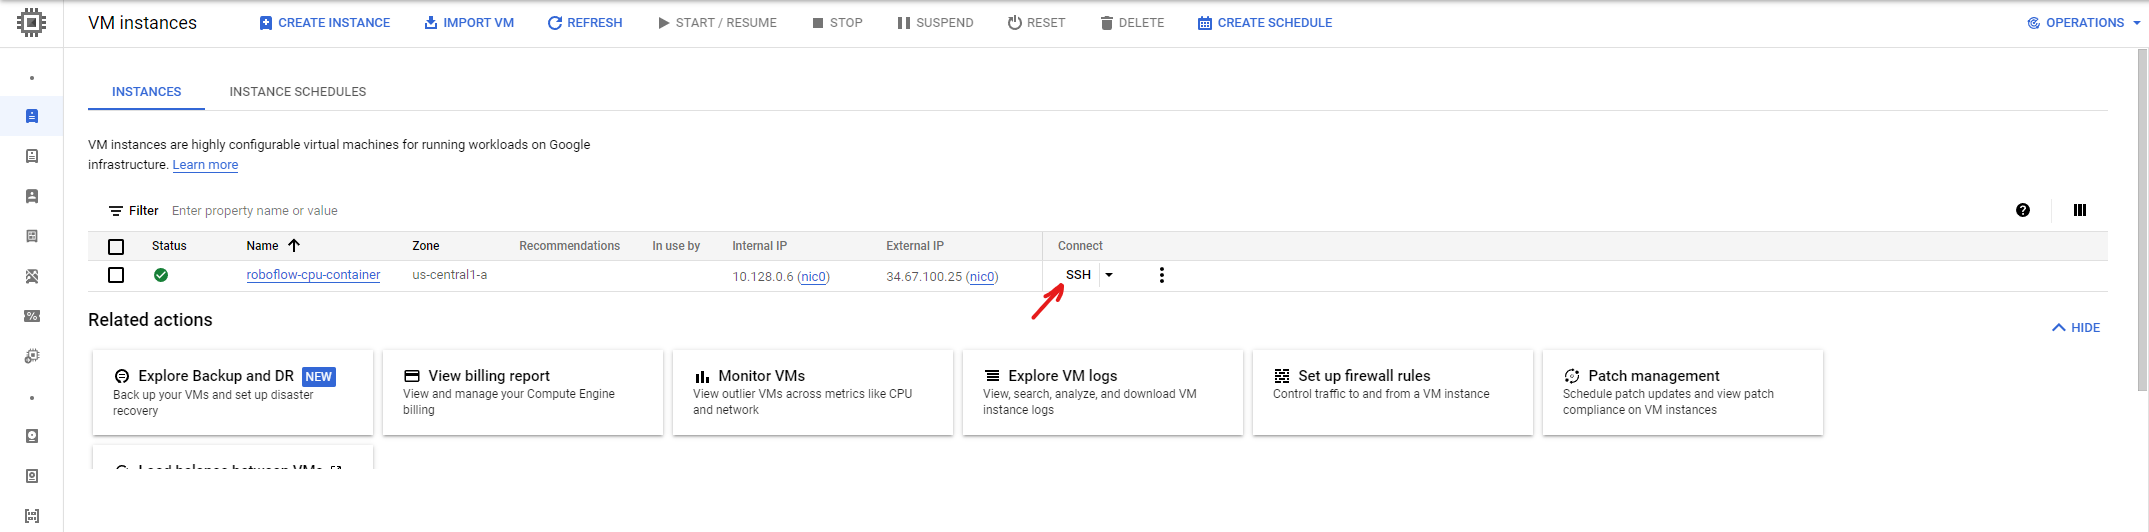Viewport: 2149px width, 532px height.
Task: Switch to the Instance Schedules tab
Action: click(x=297, y=91)
